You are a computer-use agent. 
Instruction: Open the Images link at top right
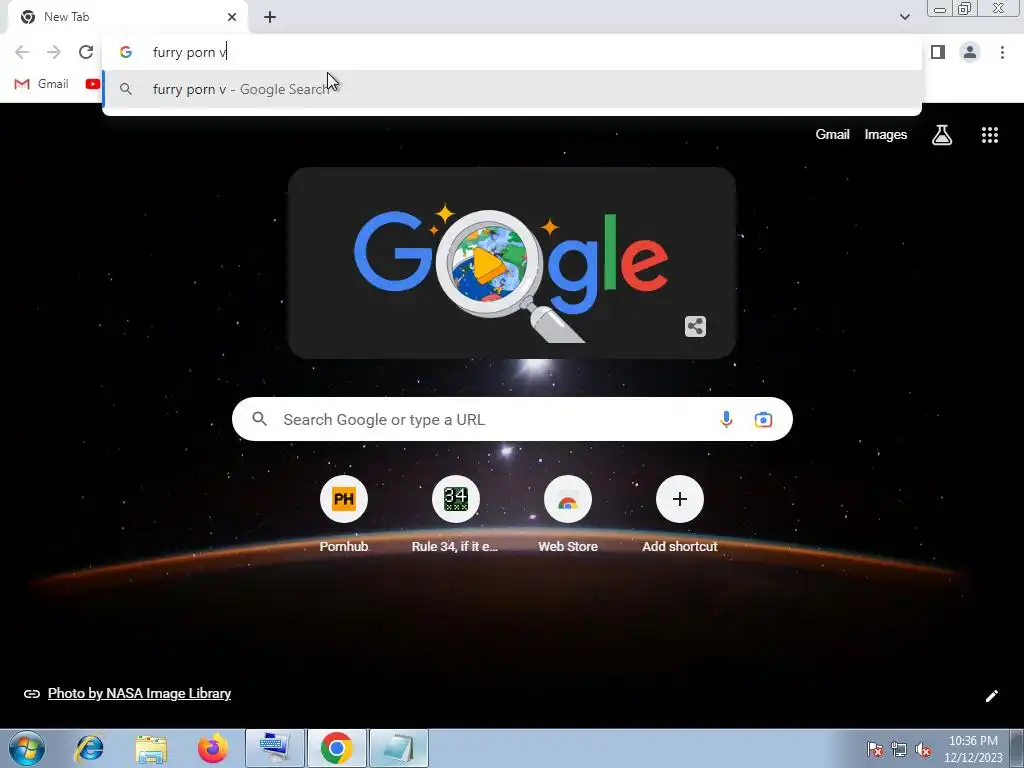[886, 135]
